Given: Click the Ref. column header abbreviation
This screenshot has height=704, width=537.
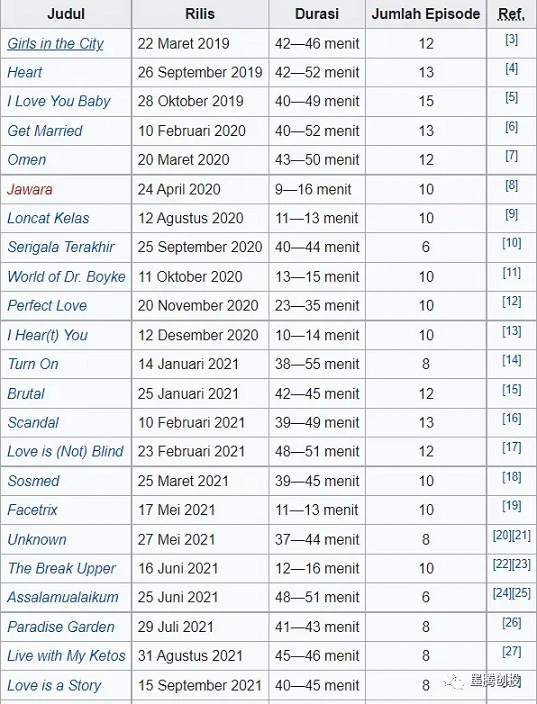Looking at the screenshot, I should point(511,15).
